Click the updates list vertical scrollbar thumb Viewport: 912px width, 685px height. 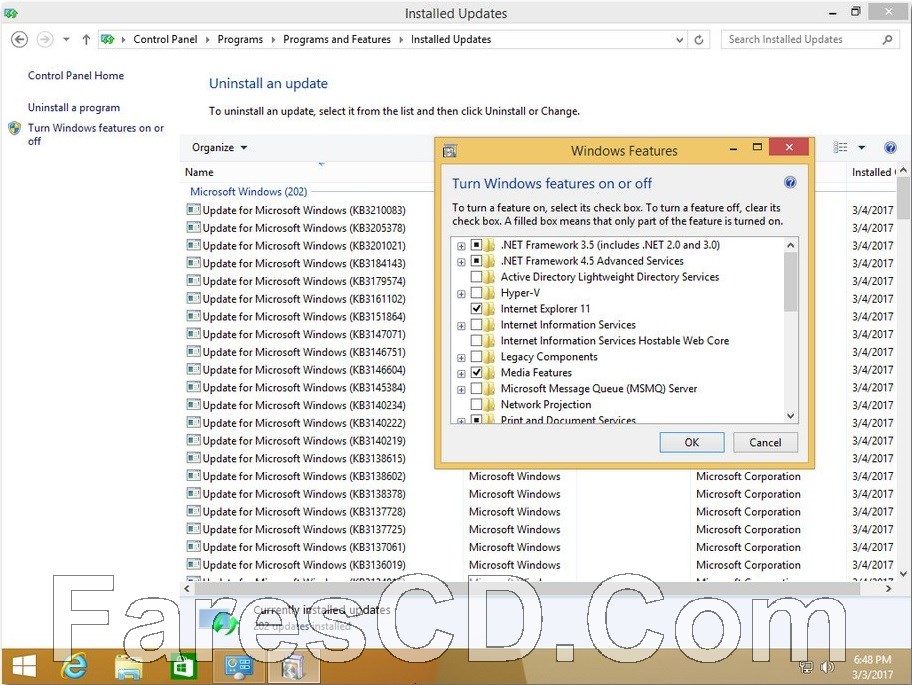(903, 198)
